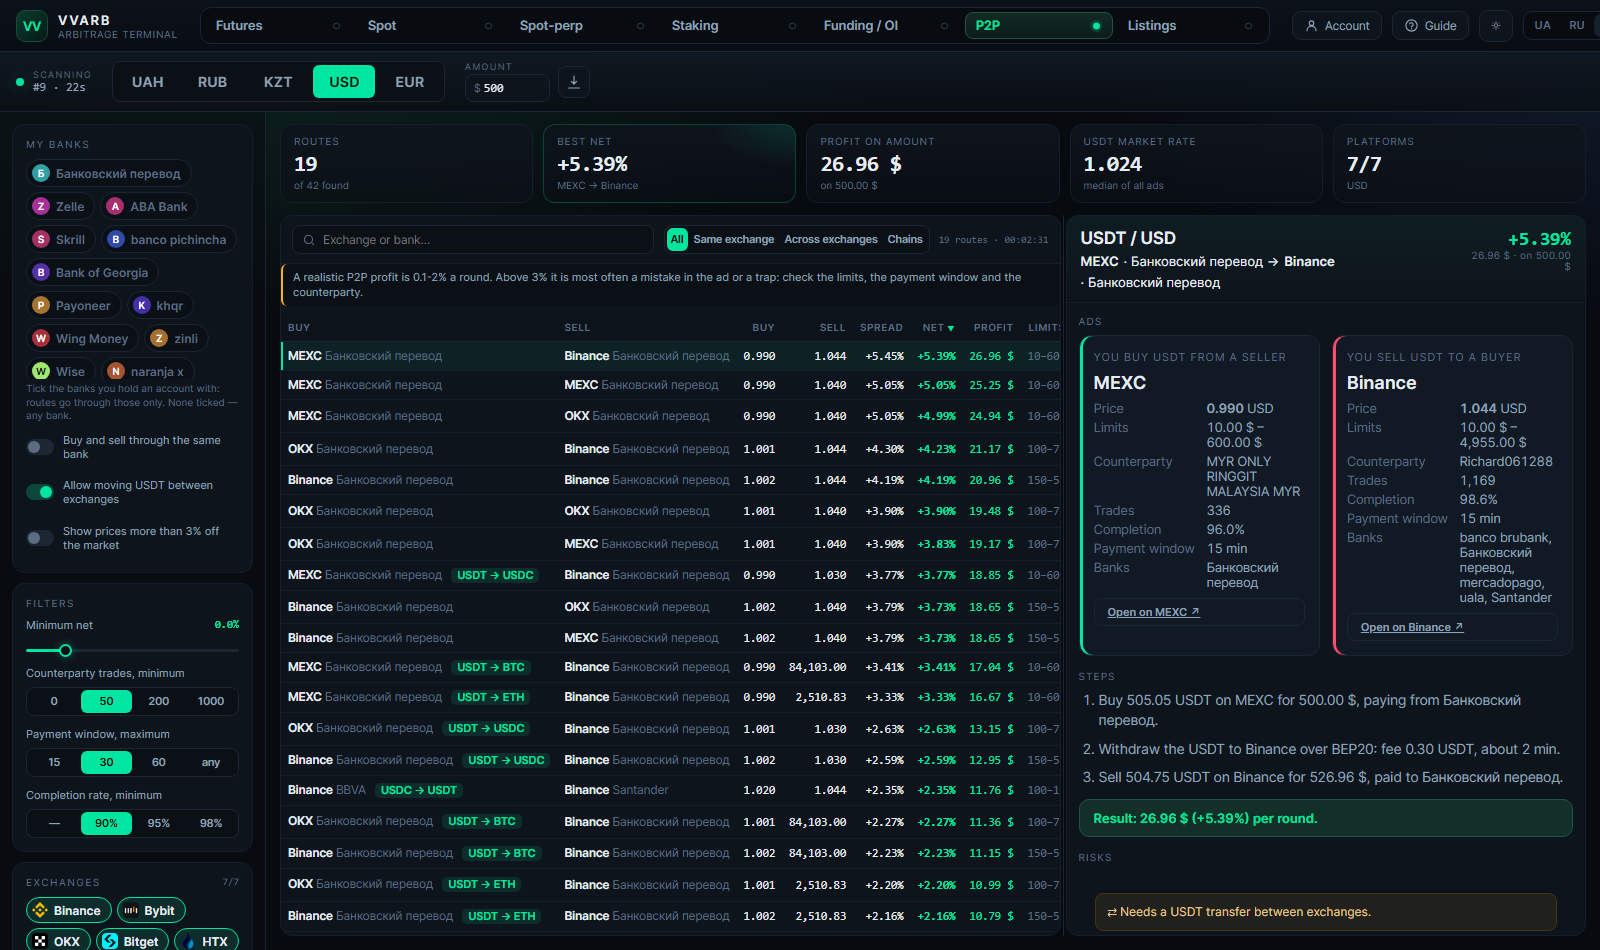Click the Amount input showing 500
This screenshot has width=1600, height=950.
pos(507,88)
